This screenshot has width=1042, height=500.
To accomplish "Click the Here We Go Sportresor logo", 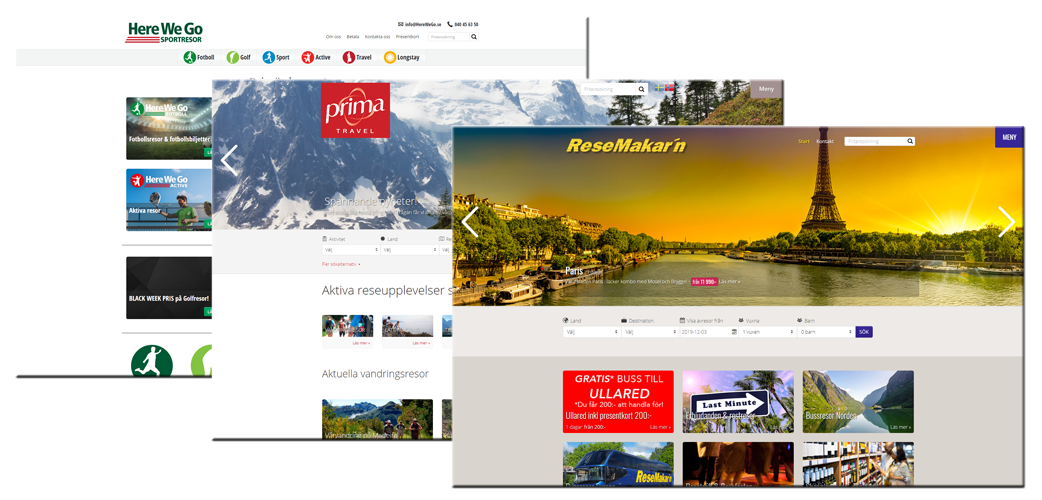I will click(x=163, y=33).
